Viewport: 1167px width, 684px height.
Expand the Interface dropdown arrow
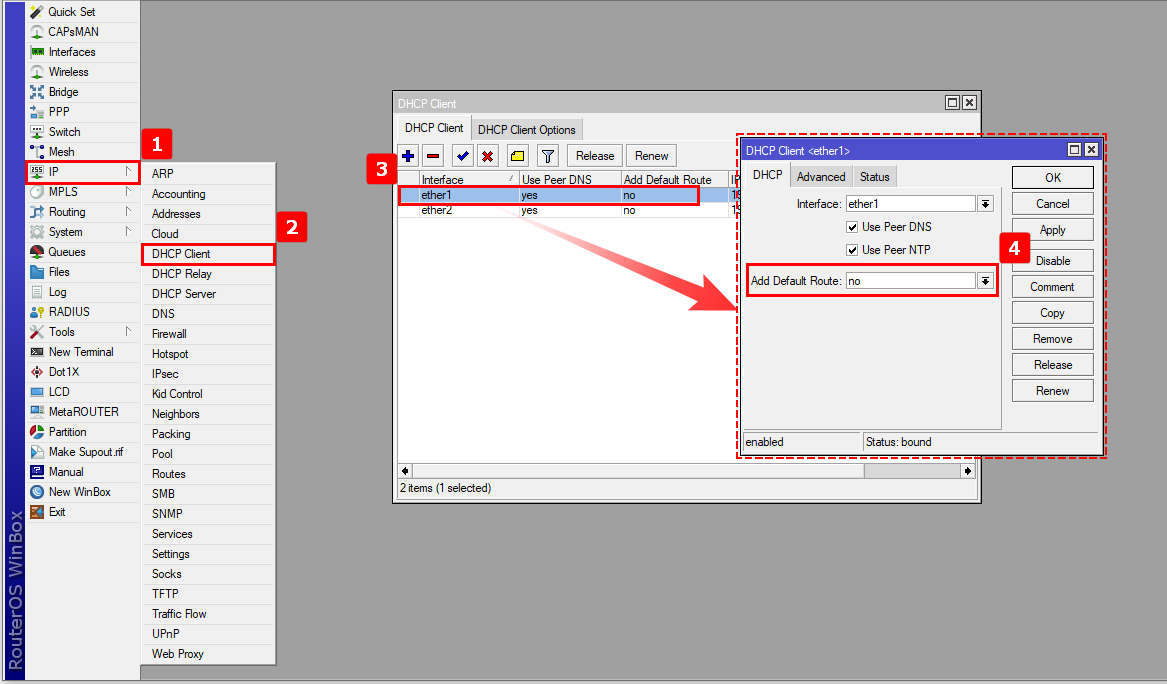(x=985, y=204)
